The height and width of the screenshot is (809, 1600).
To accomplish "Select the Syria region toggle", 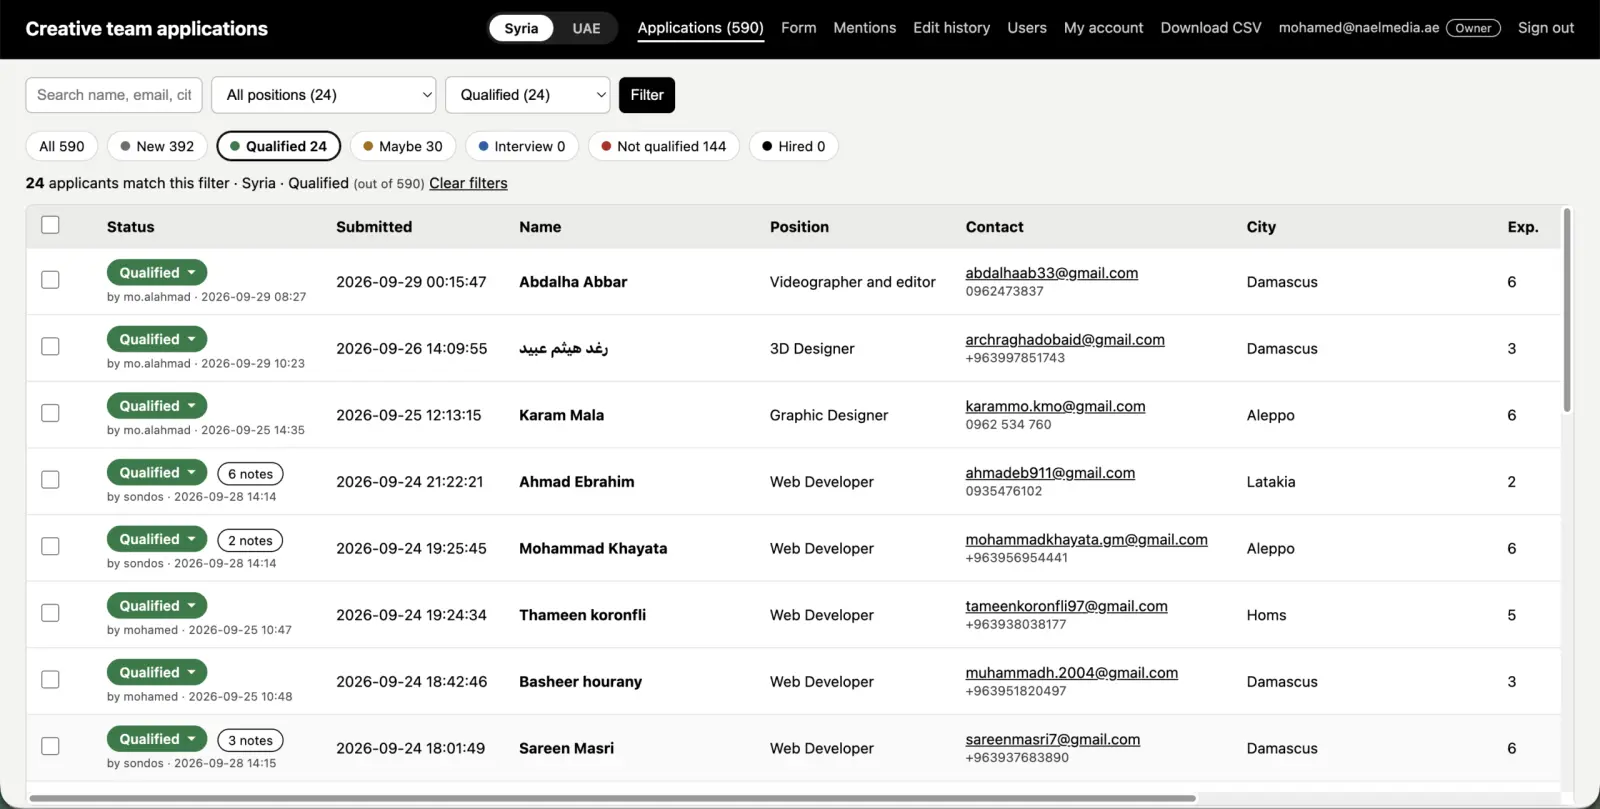I will (x=521, y=28).
